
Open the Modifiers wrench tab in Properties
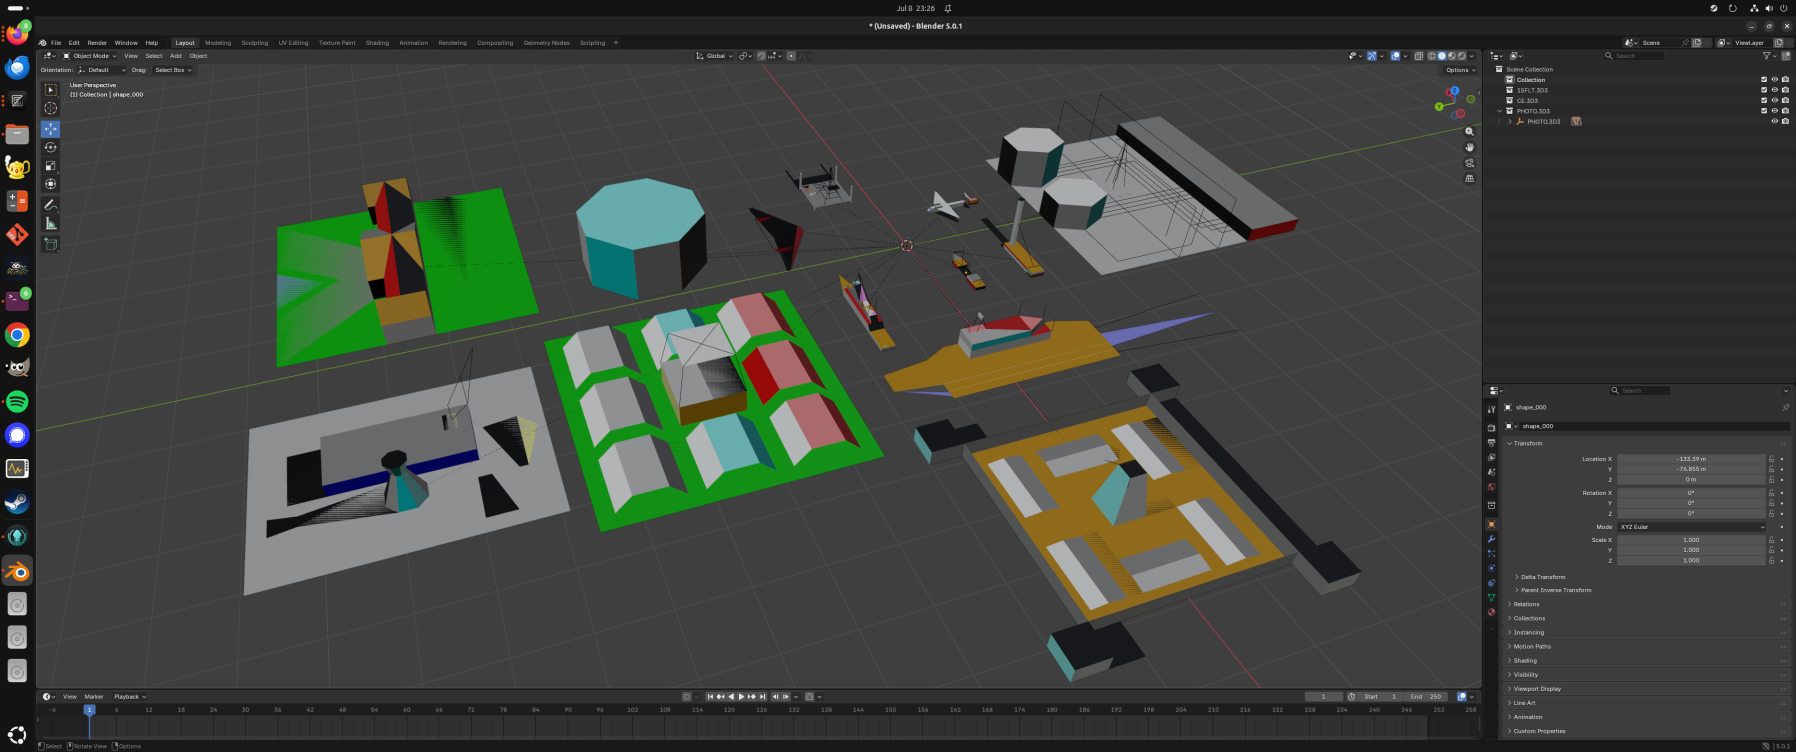click(x=1491, y=539)
